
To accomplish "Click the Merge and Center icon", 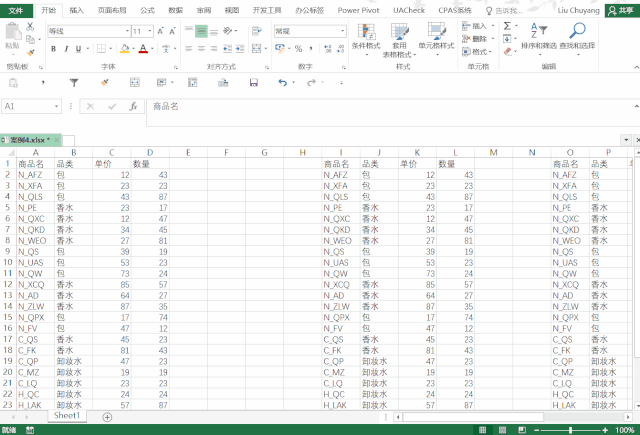I will point(256,49).
